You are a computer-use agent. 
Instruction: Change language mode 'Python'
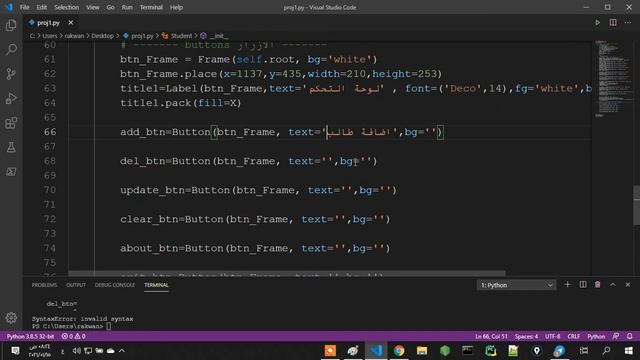(596, 336)
